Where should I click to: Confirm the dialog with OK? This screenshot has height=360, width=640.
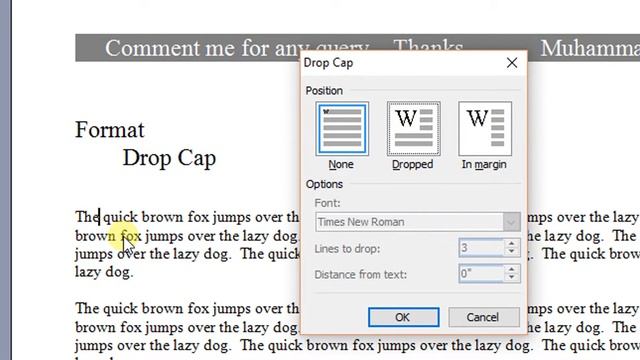pos(404,317)
